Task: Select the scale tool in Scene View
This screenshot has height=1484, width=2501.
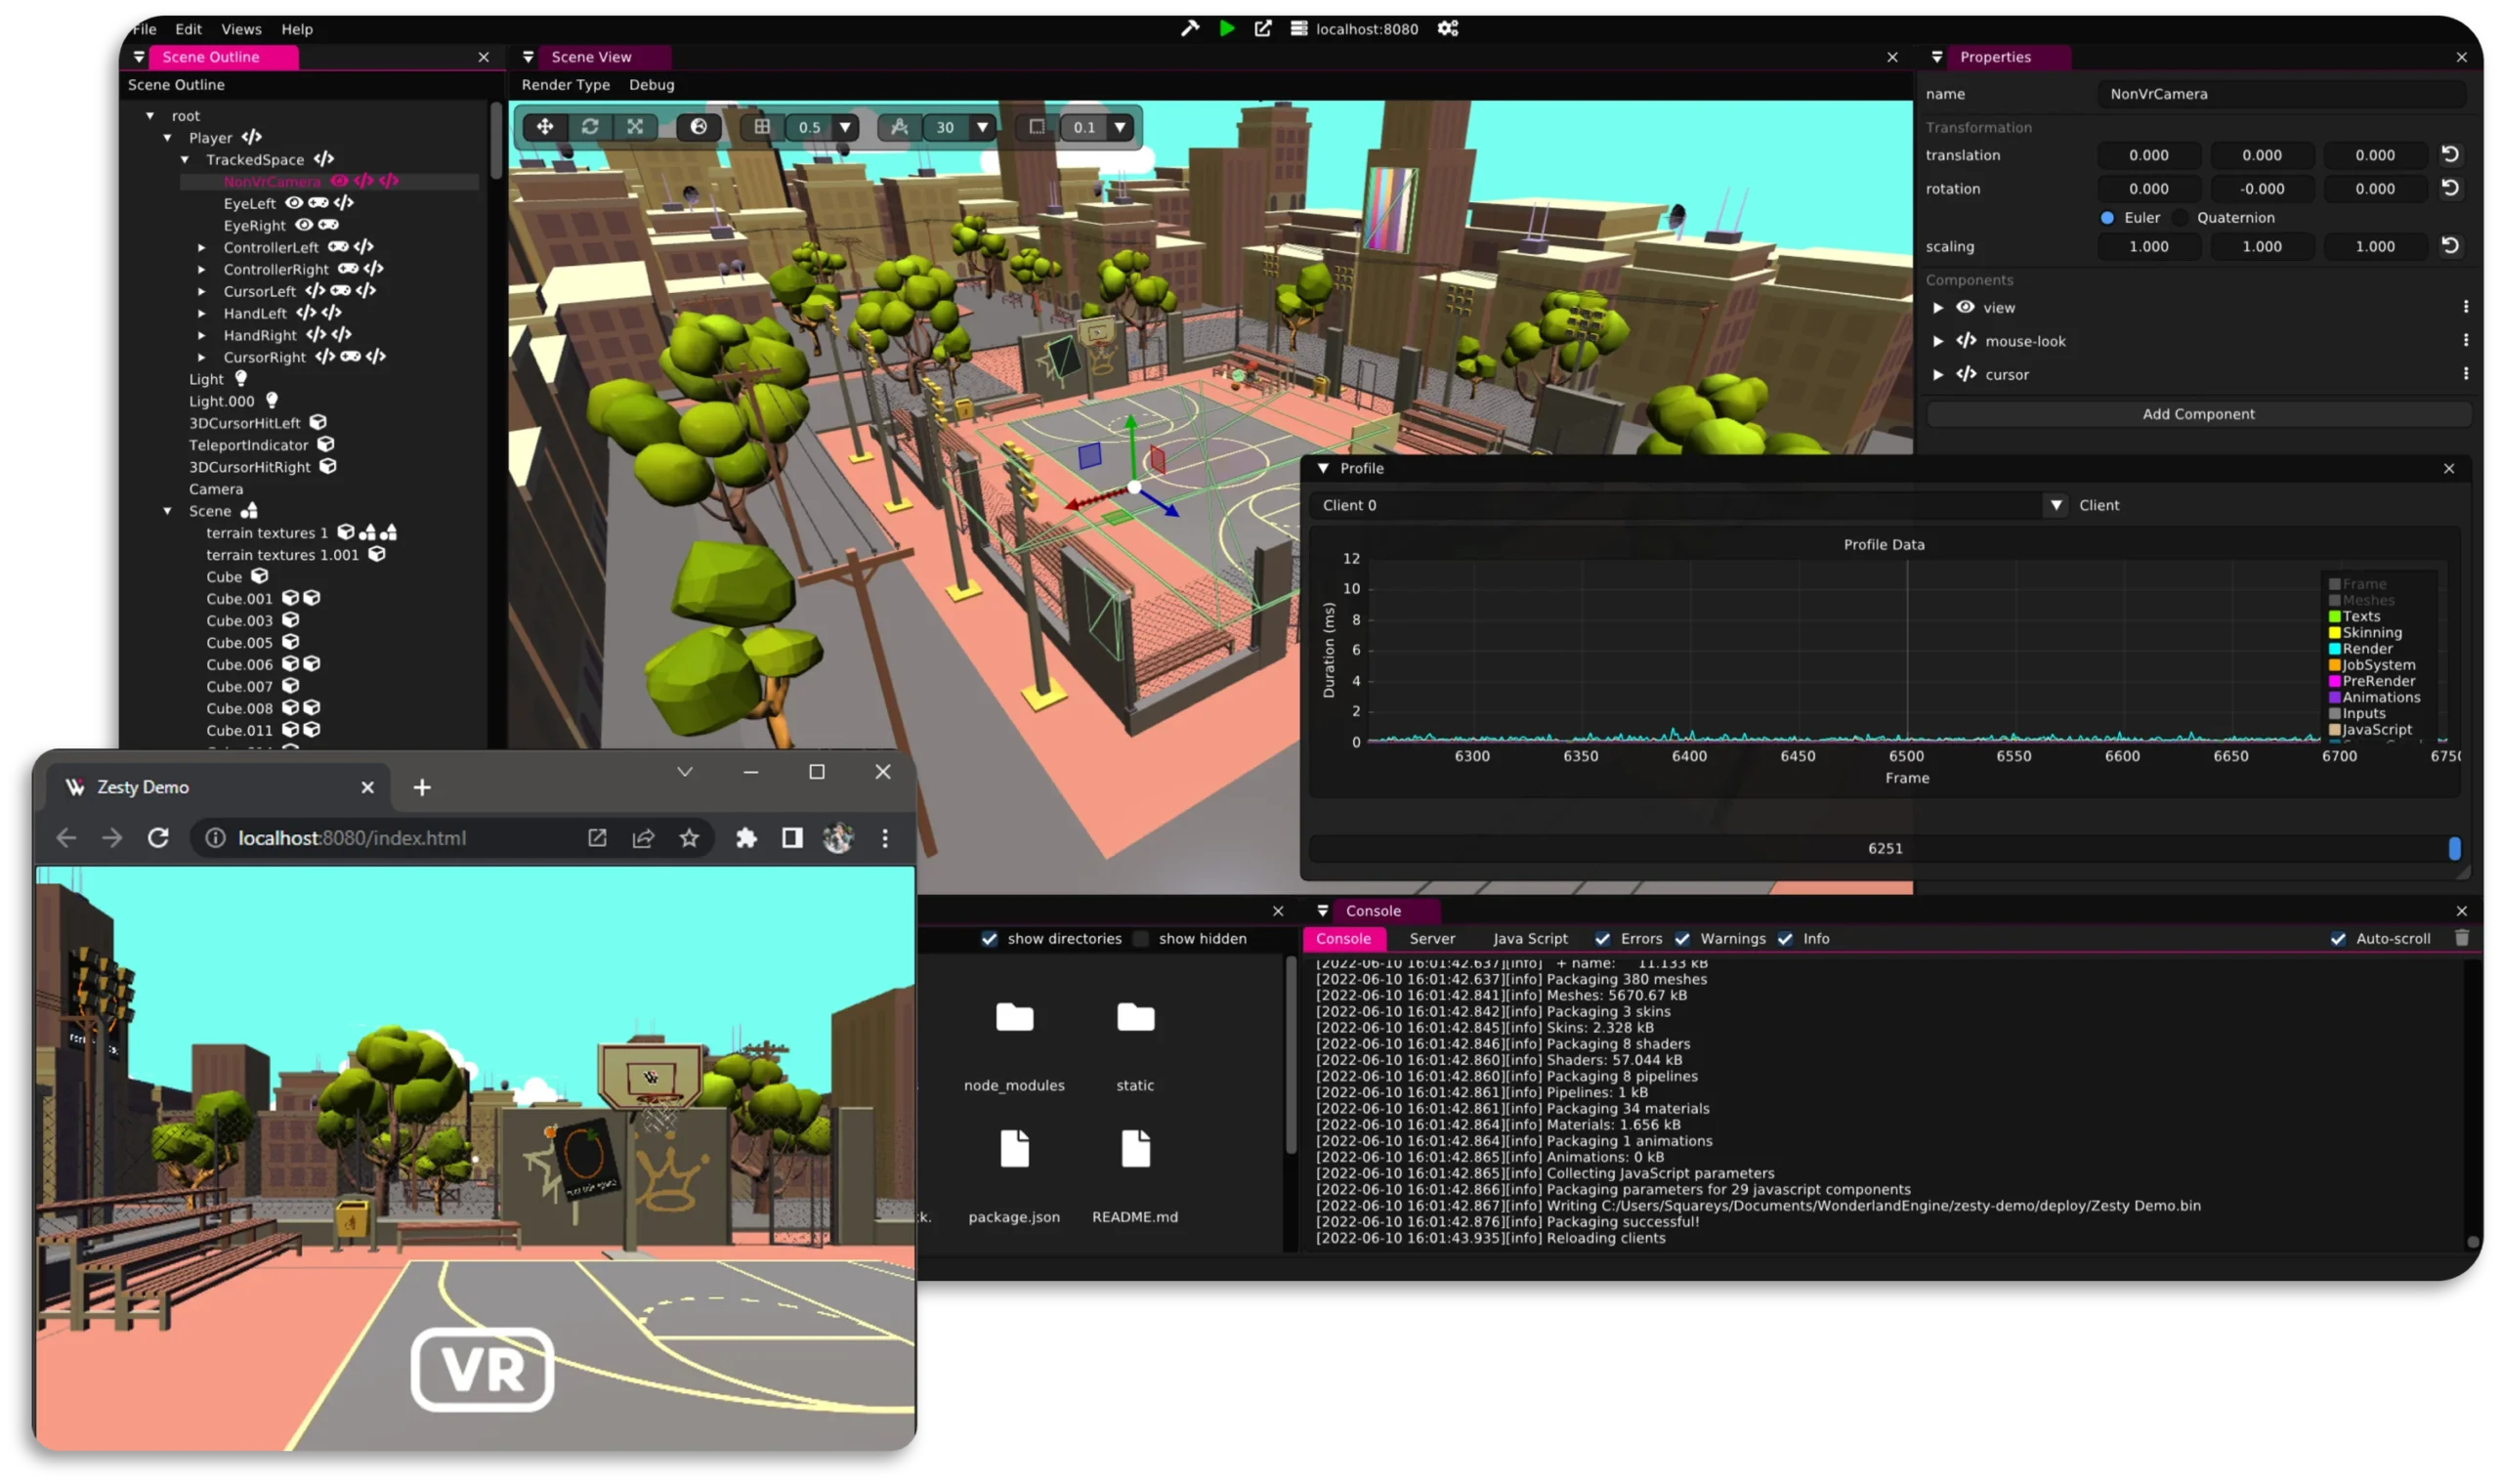Action: pos(637,127)
